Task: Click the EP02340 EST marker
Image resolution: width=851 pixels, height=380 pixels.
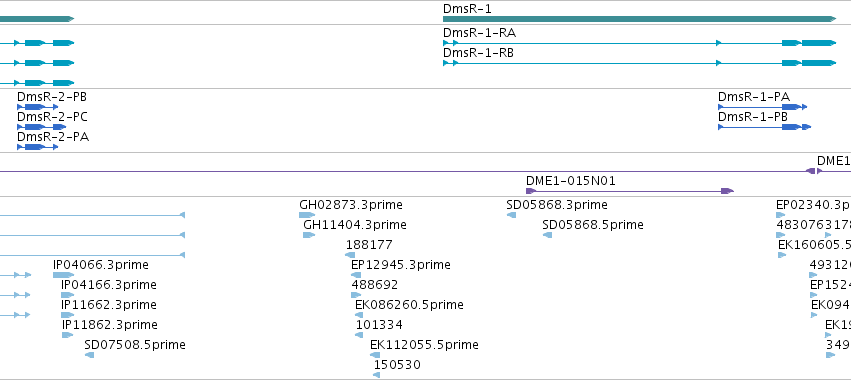Action: [x=780, y=216]
